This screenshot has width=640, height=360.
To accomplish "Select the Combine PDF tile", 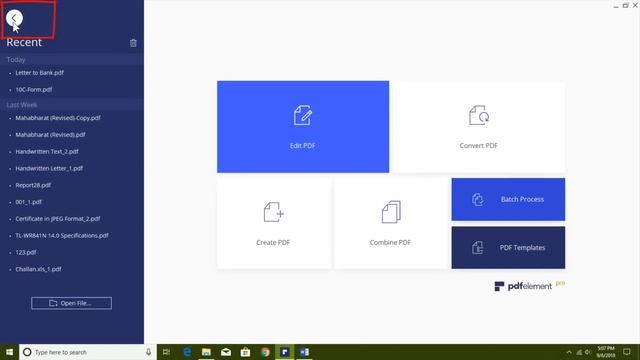I will [391, 223].
